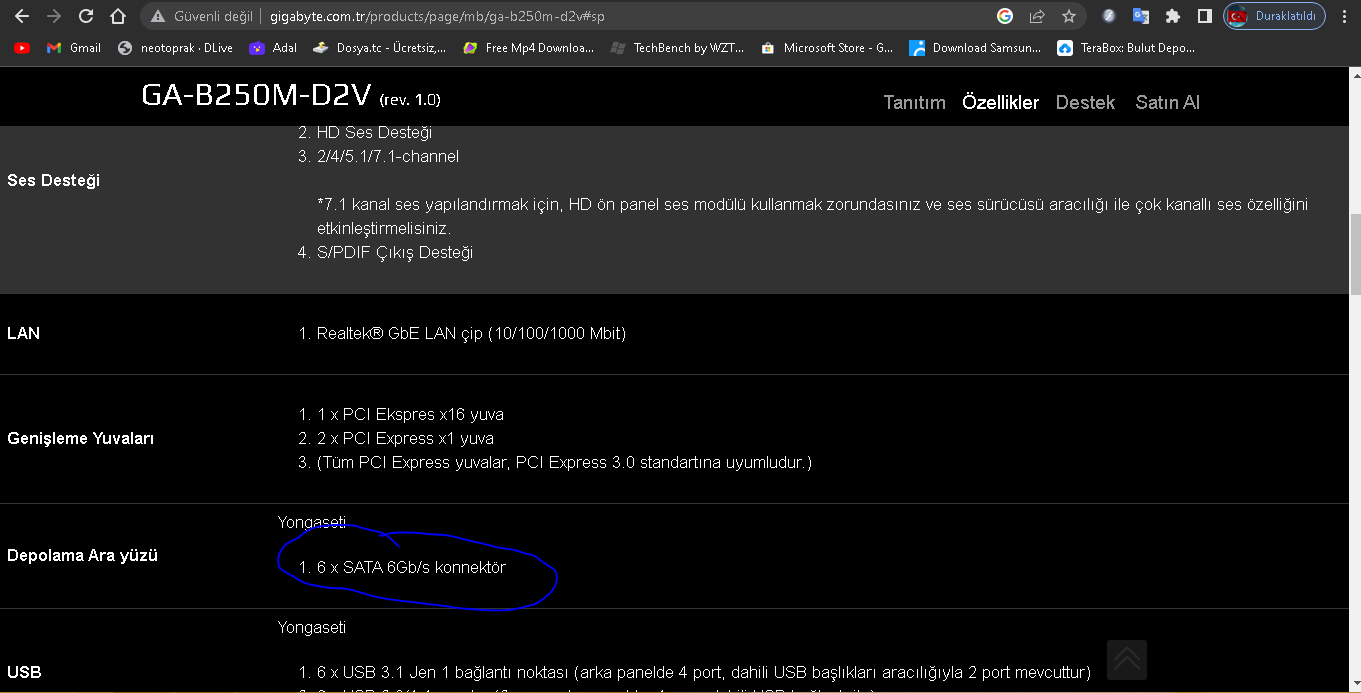Open Free Mp4 Download bookmark
Viewport: 1361px width, 693px height.
point(529,47)
